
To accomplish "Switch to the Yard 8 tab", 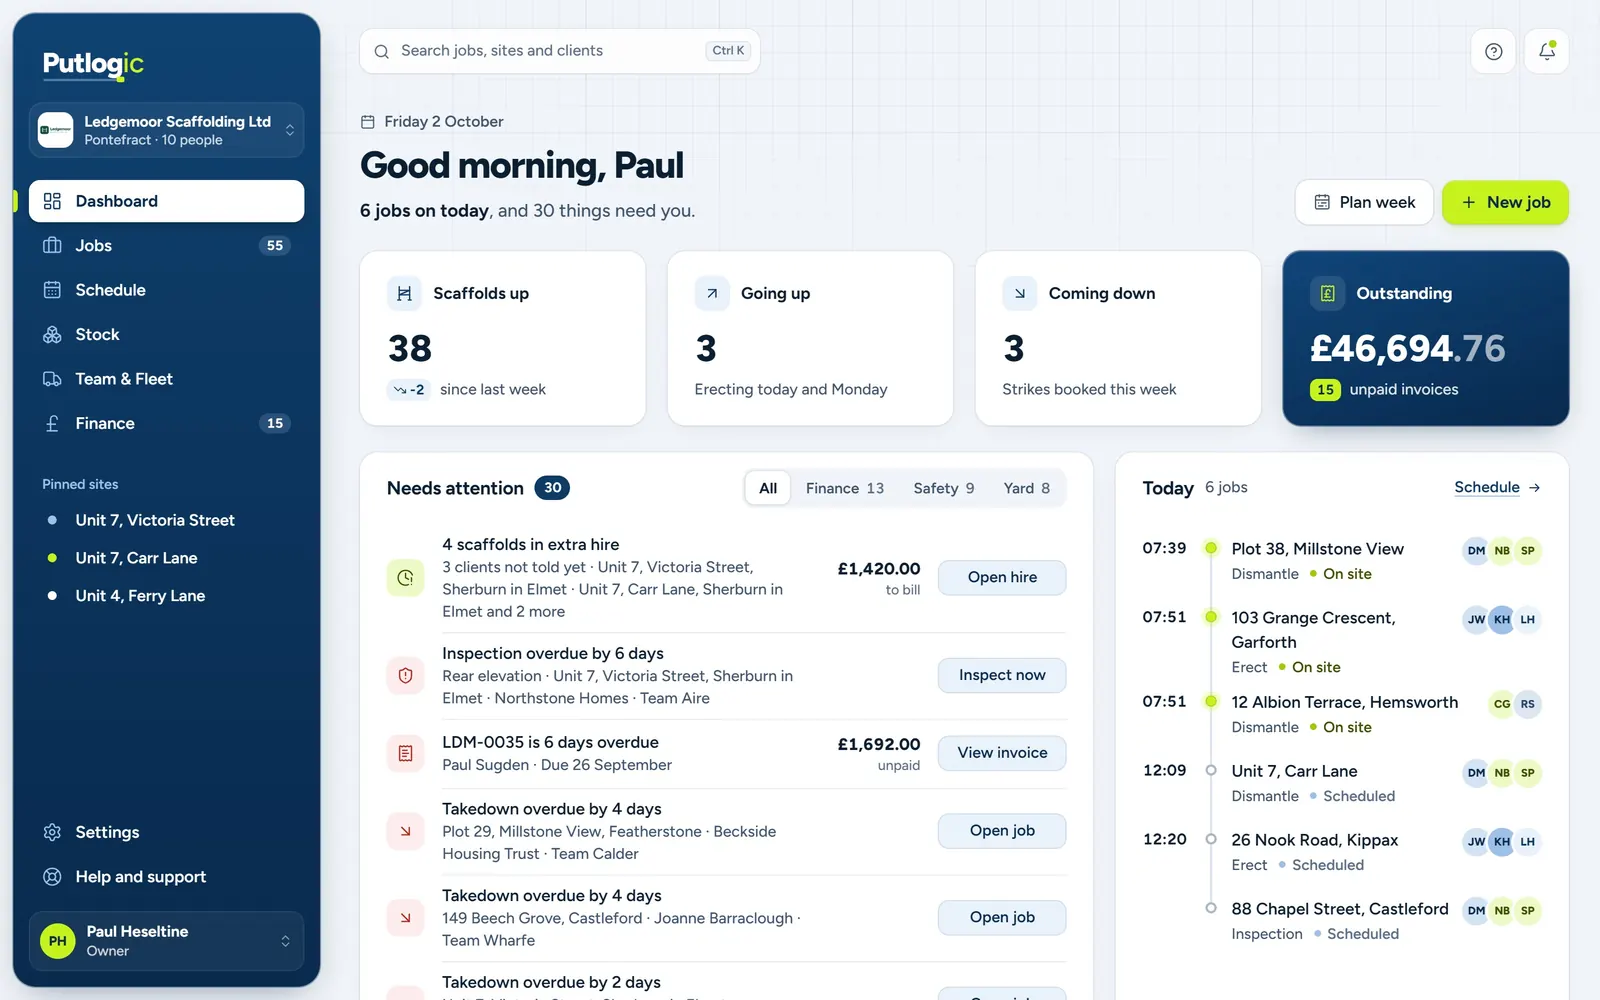I will pos(1027,488).
